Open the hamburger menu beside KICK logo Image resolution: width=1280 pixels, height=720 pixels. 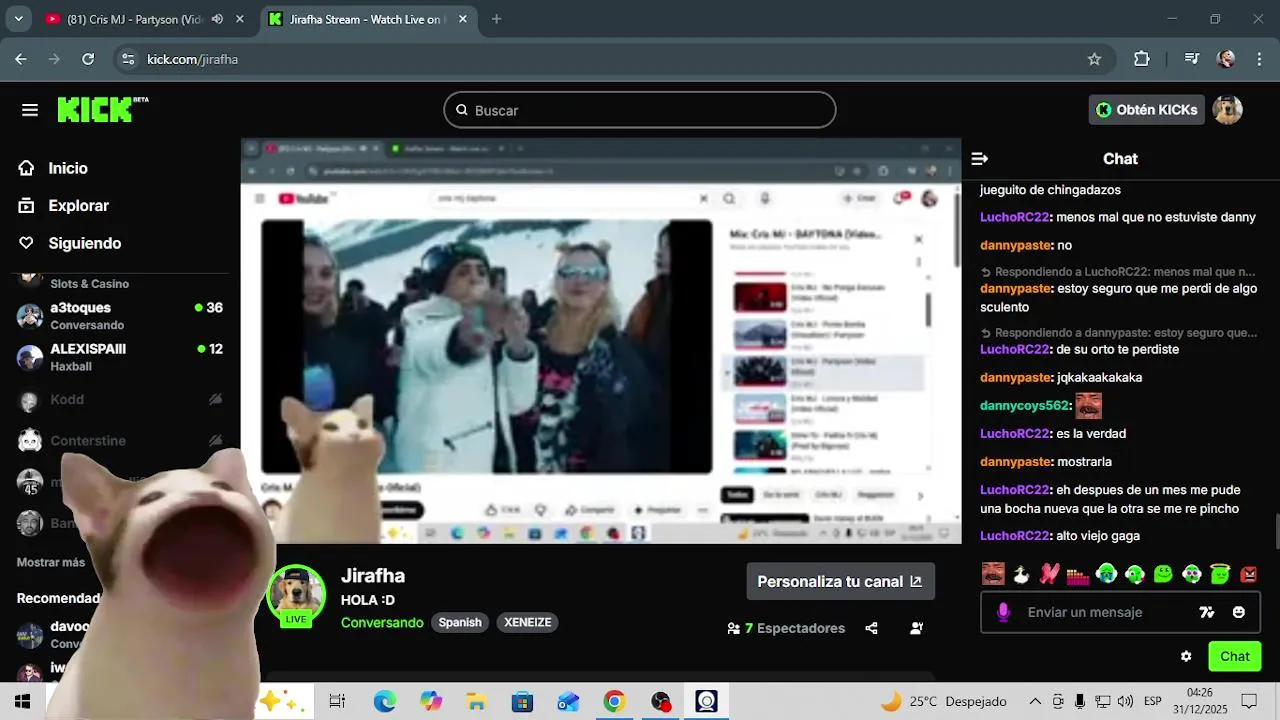(x=30, y=110)
